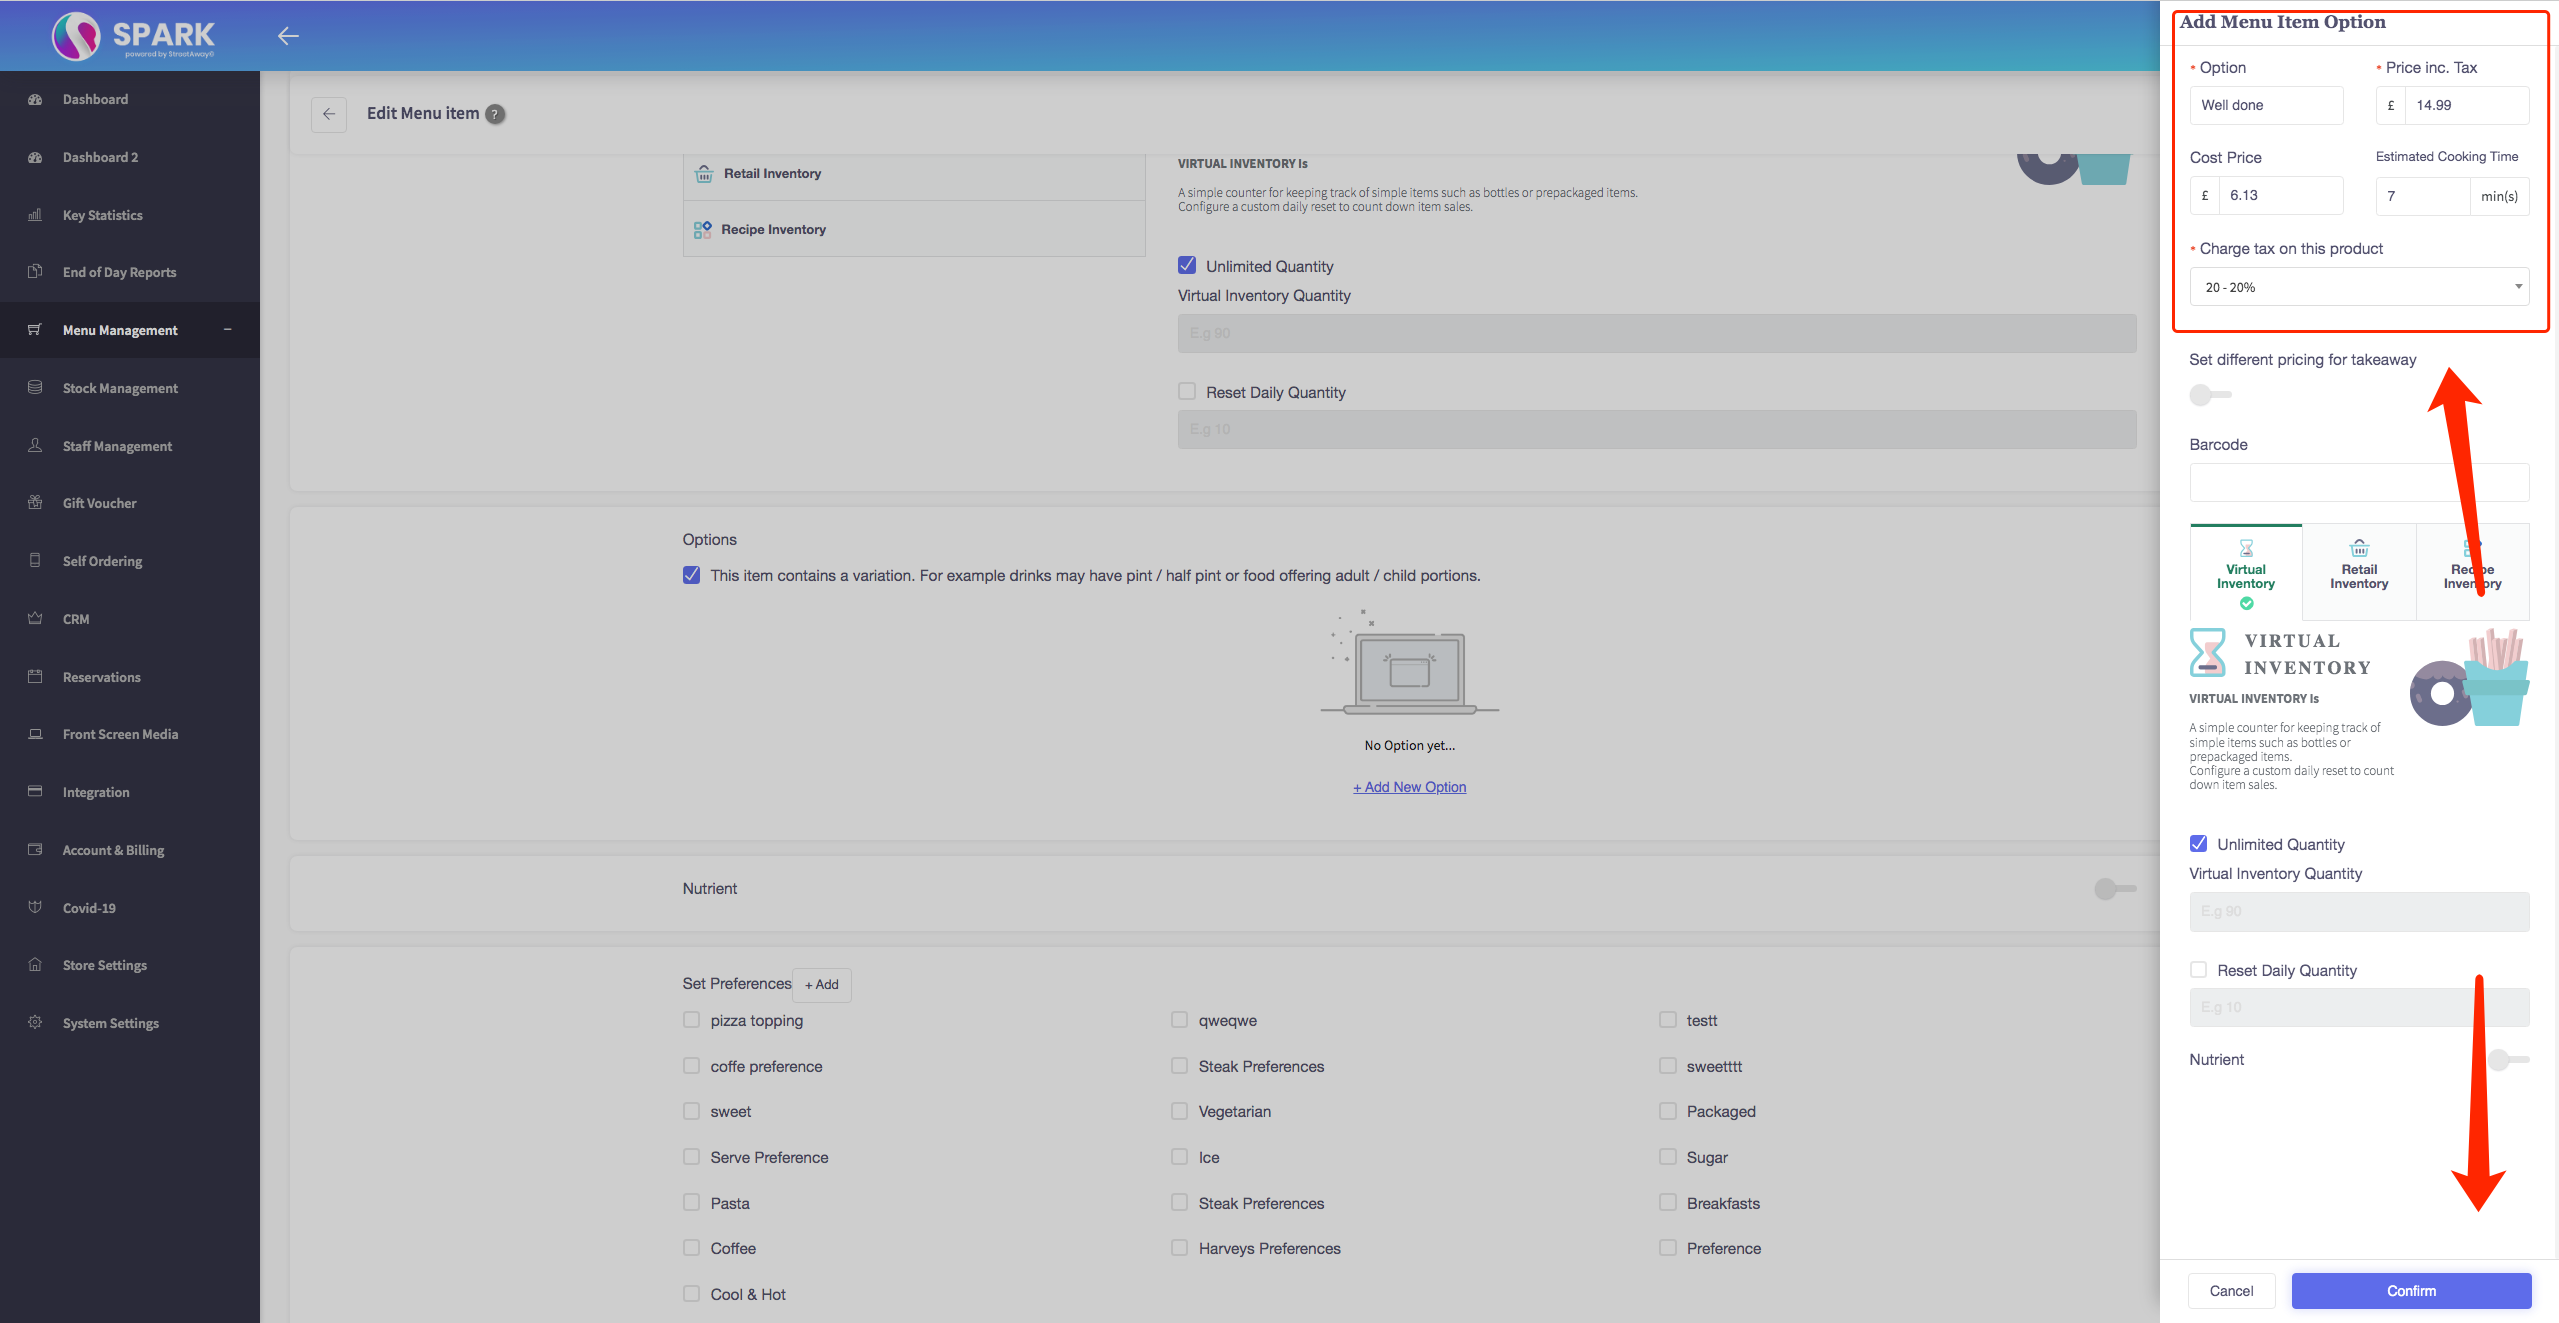This screenshot has height=1323, width=2559.
Task: Click the Key Statistics bar chart icon
Action: pos(35,215)
